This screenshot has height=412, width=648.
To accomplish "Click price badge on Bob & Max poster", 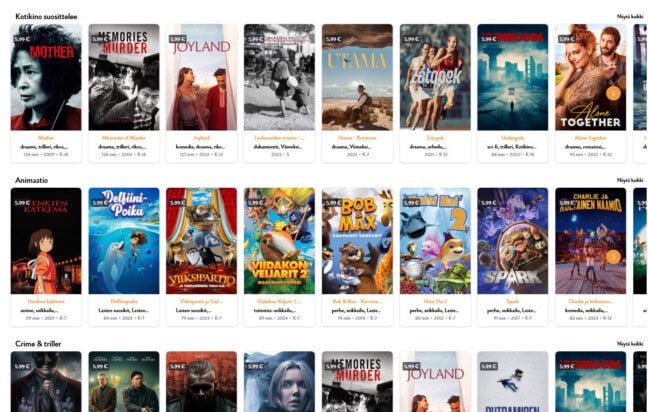I will click(x=333, y=203).
